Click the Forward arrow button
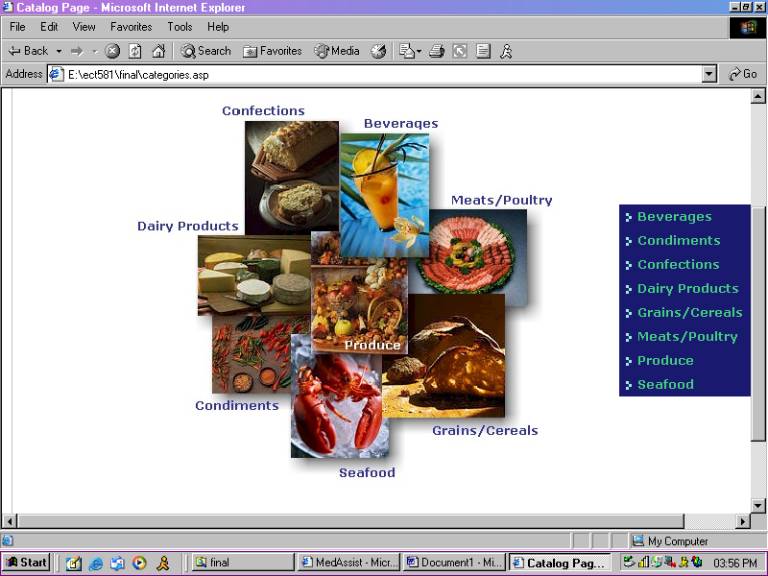This screenshot has height=576, width=768. [76, 51]
